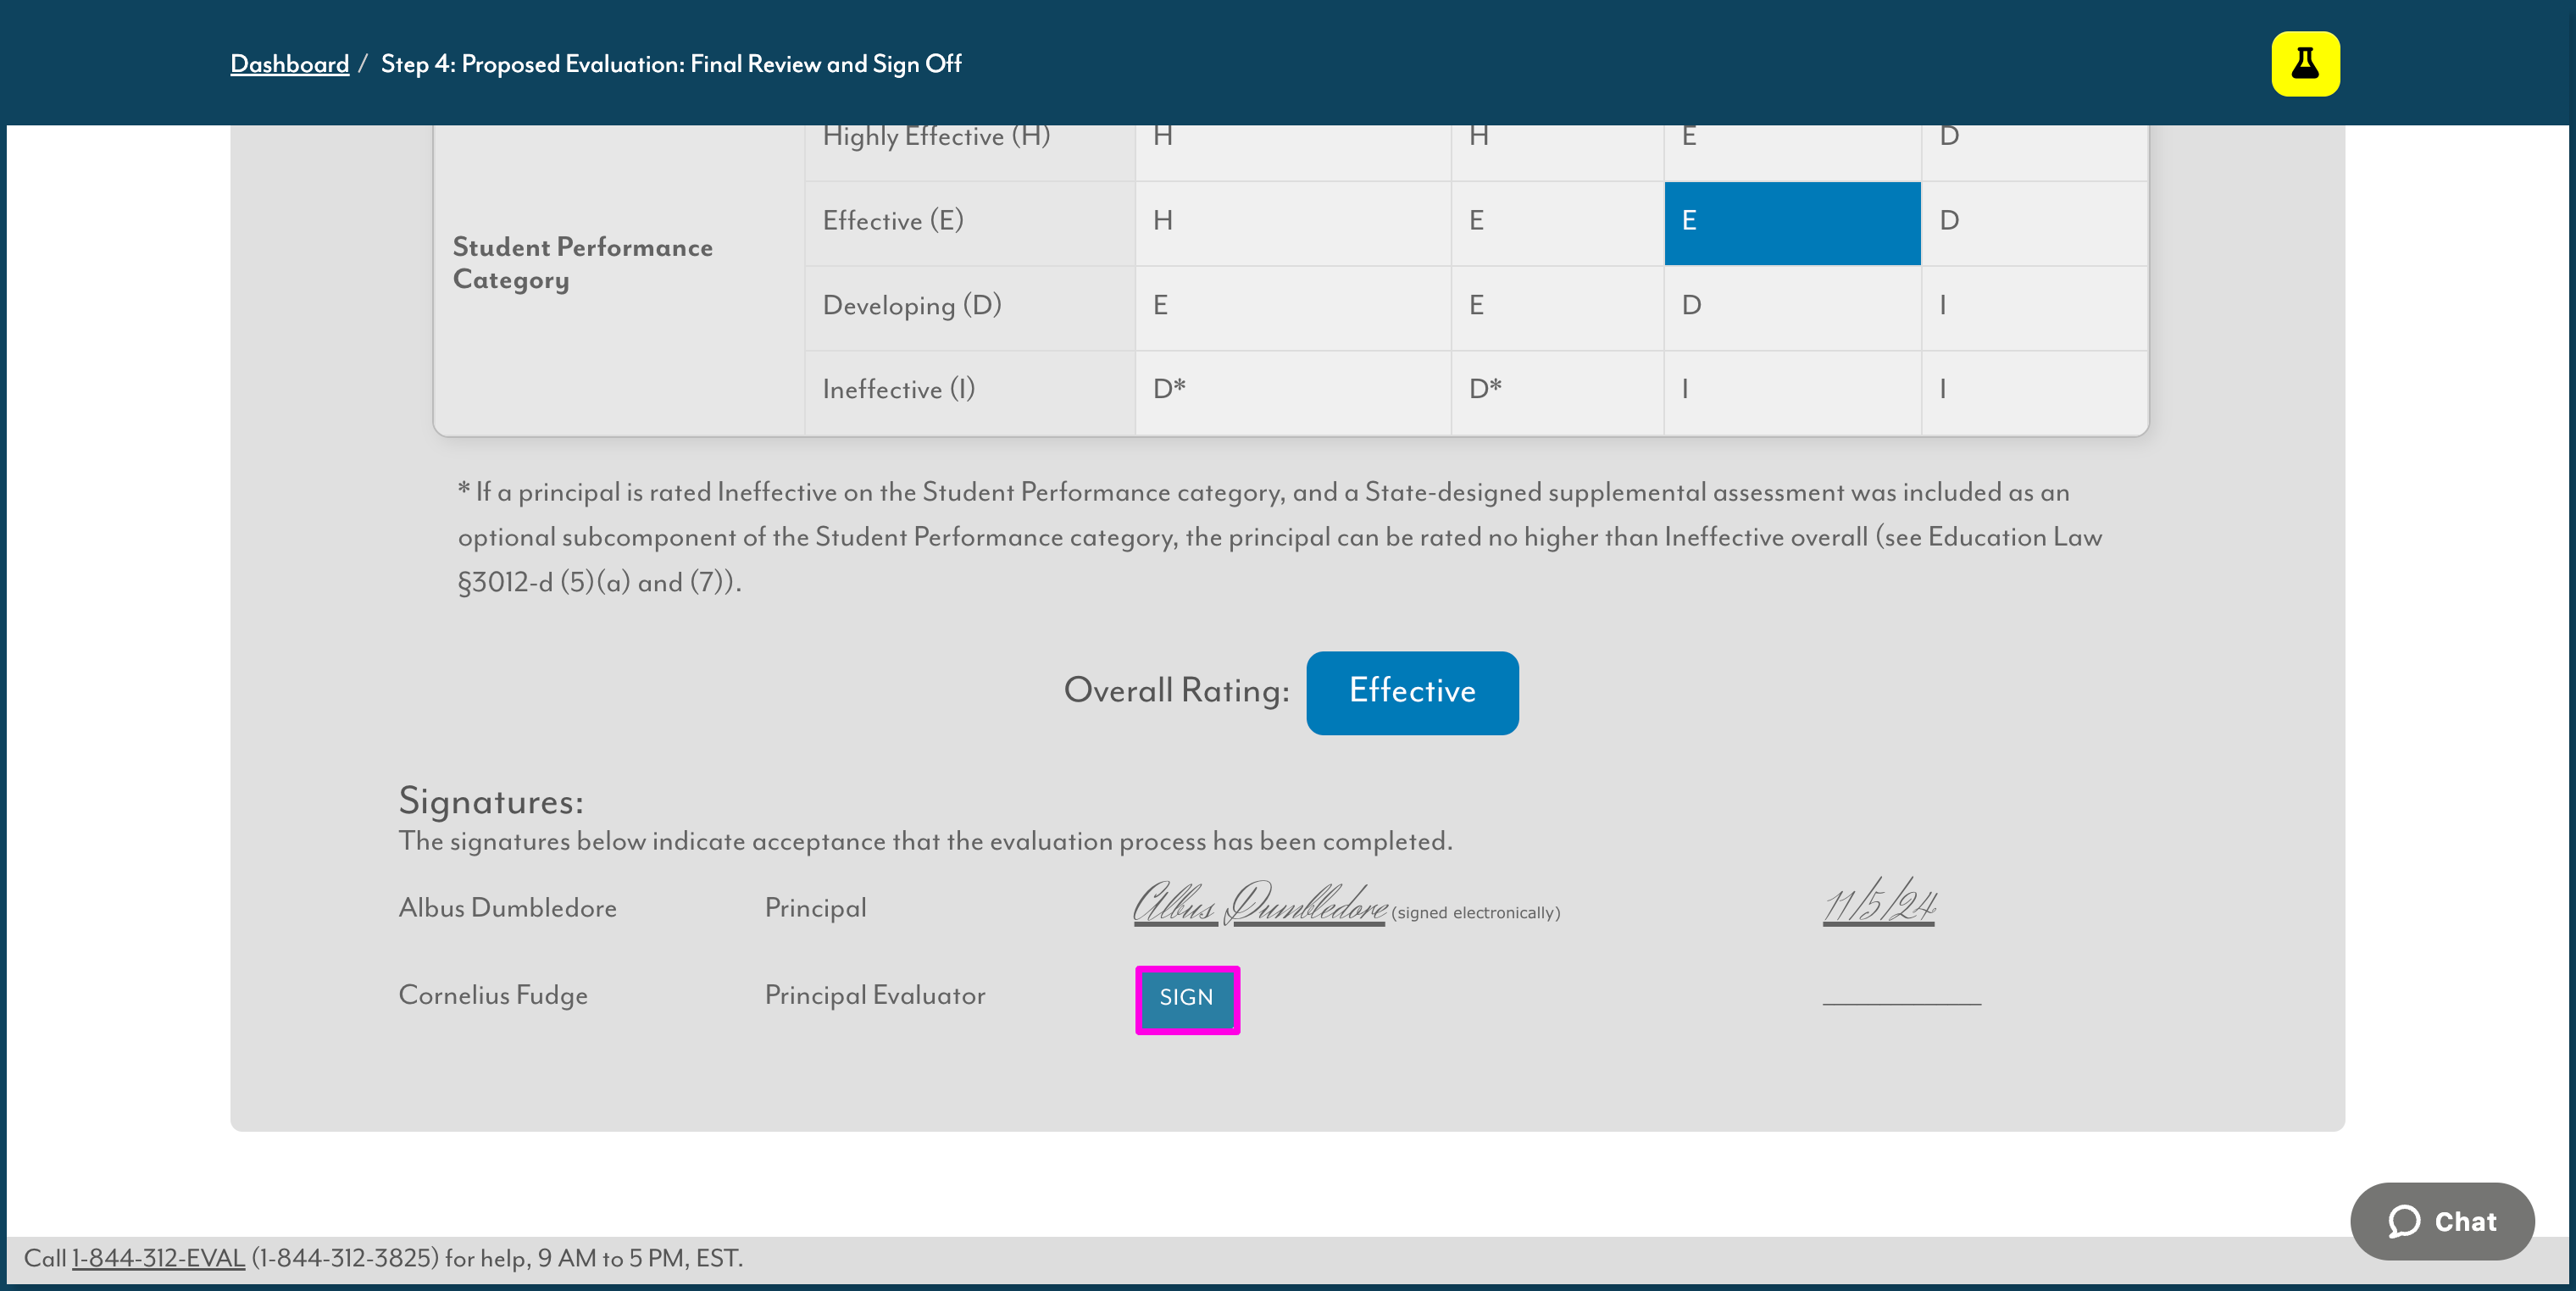This screenshot has width=2576, height=1291.
Task: Click the 'Ineffective (I)' row label
Action: point(898,389)
